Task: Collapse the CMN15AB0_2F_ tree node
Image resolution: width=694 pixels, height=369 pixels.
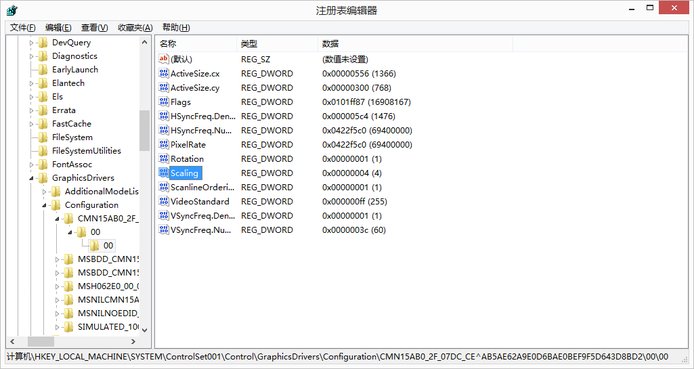Action: tap(57, 219)
